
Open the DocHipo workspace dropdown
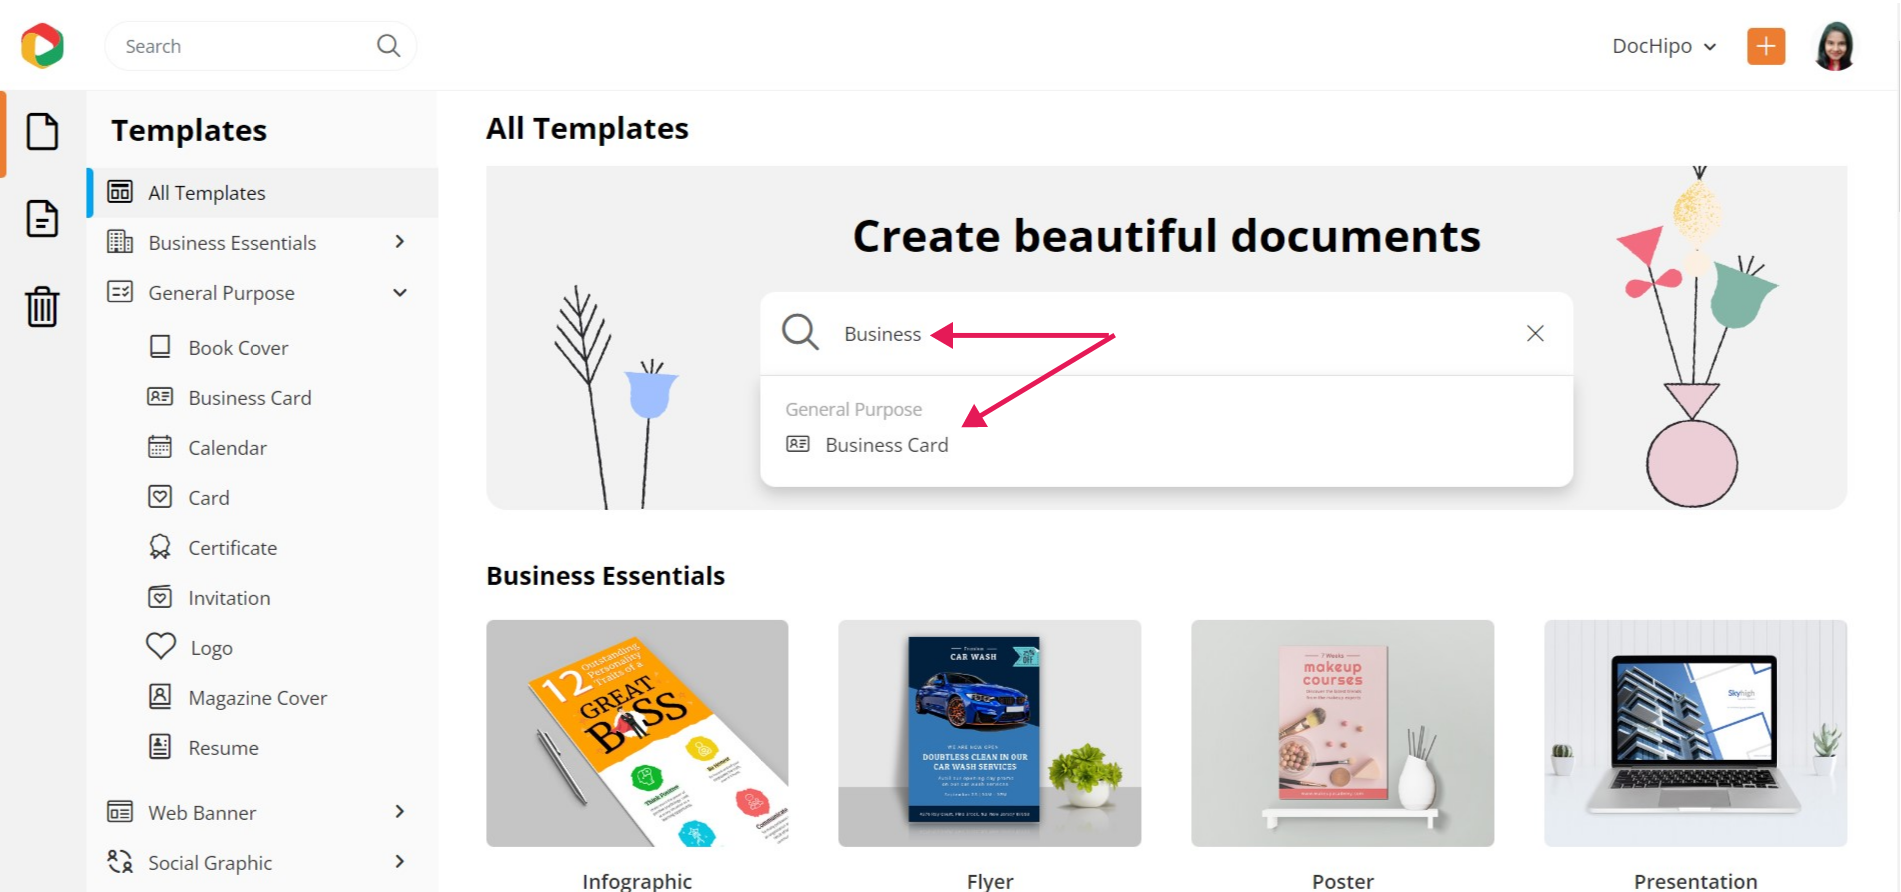tap(1664, 46)
